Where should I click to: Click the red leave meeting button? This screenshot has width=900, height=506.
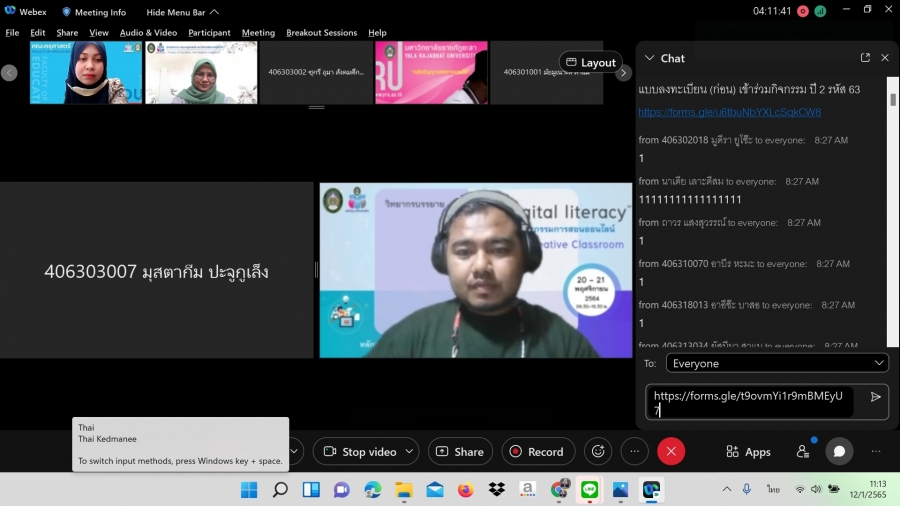pos(671,452)
